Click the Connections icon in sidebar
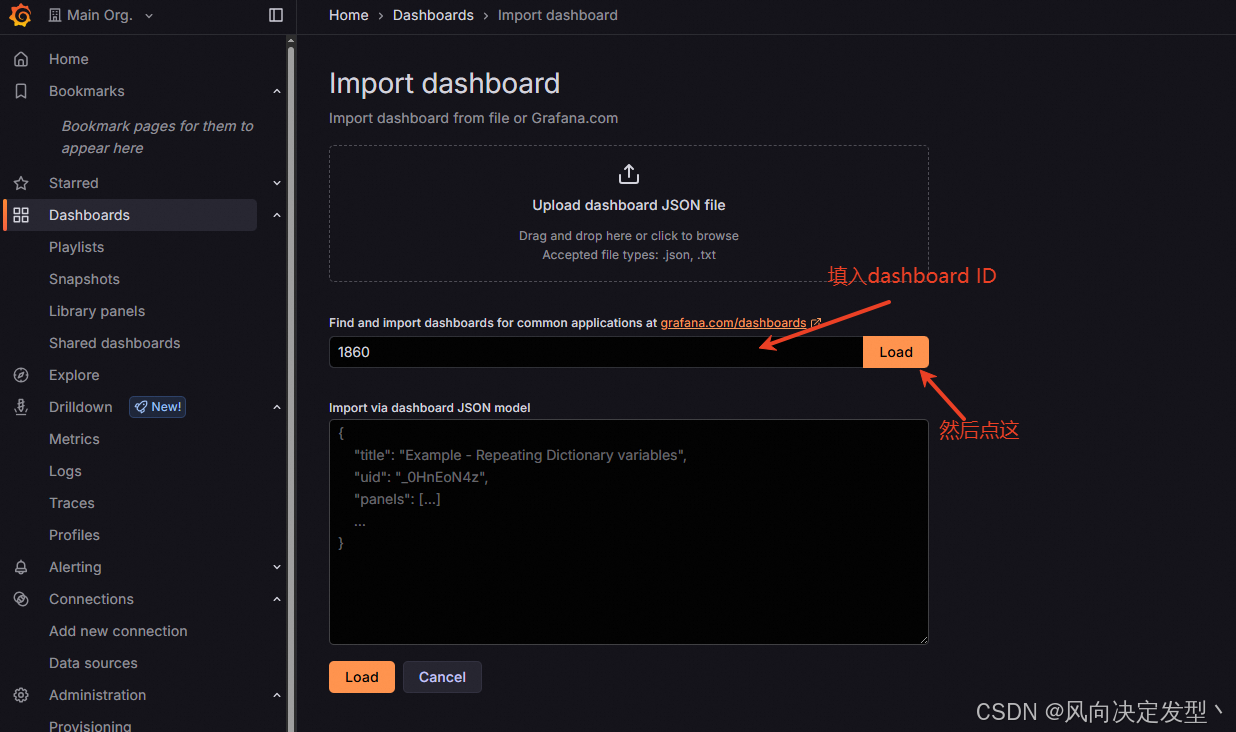Image resolution: width=1236 pixels, height=732 pixels. click(21, 599)
